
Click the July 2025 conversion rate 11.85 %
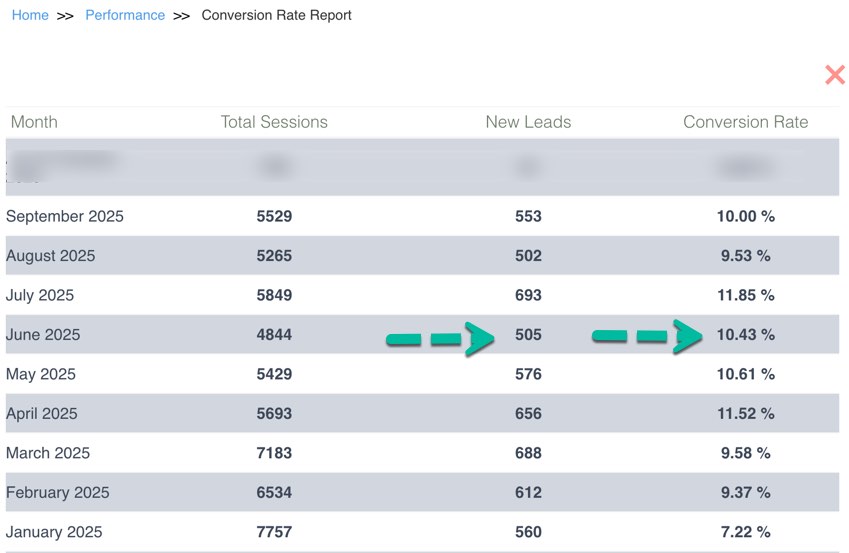[x=745, y=295]
